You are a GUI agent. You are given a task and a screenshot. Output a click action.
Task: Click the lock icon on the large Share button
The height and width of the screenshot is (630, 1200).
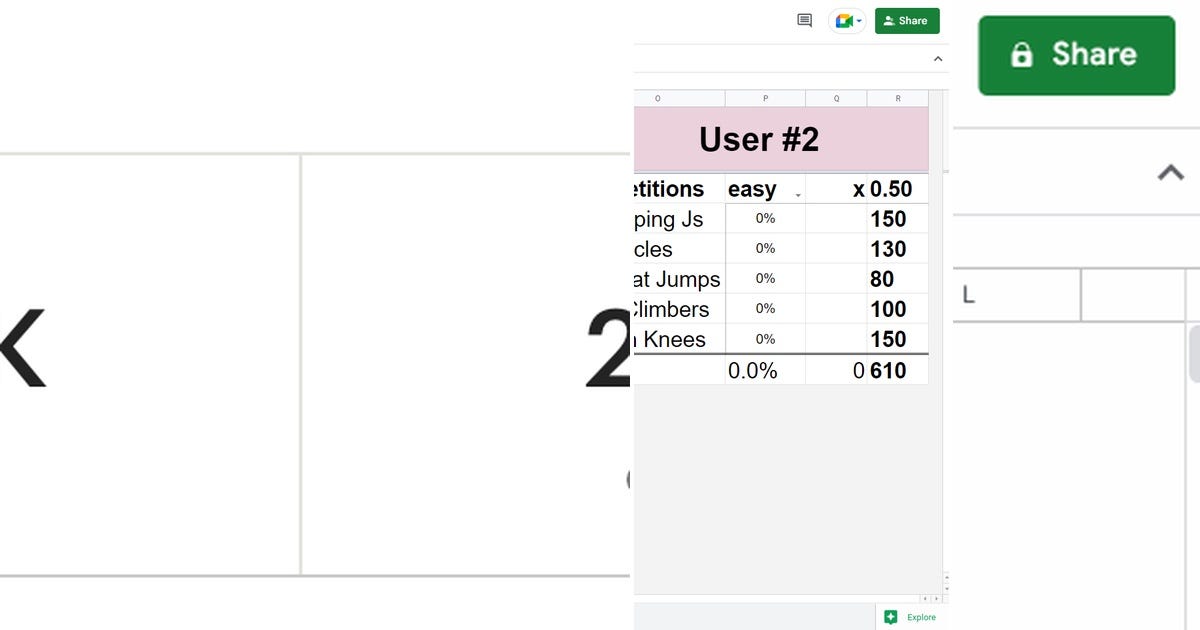[1022, 55]
